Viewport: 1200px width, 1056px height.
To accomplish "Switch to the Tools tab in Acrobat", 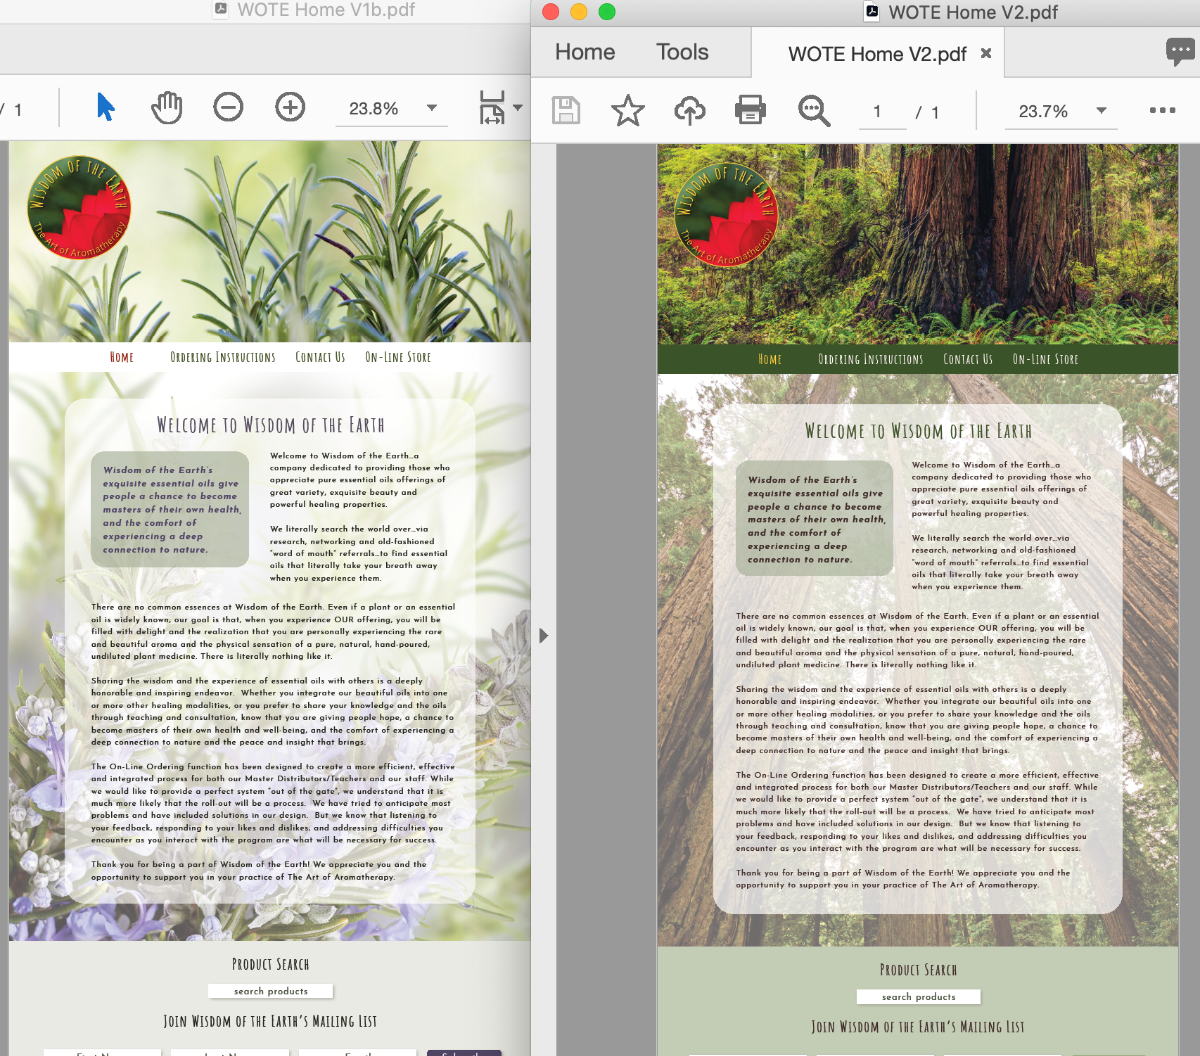I will [682, 52].
